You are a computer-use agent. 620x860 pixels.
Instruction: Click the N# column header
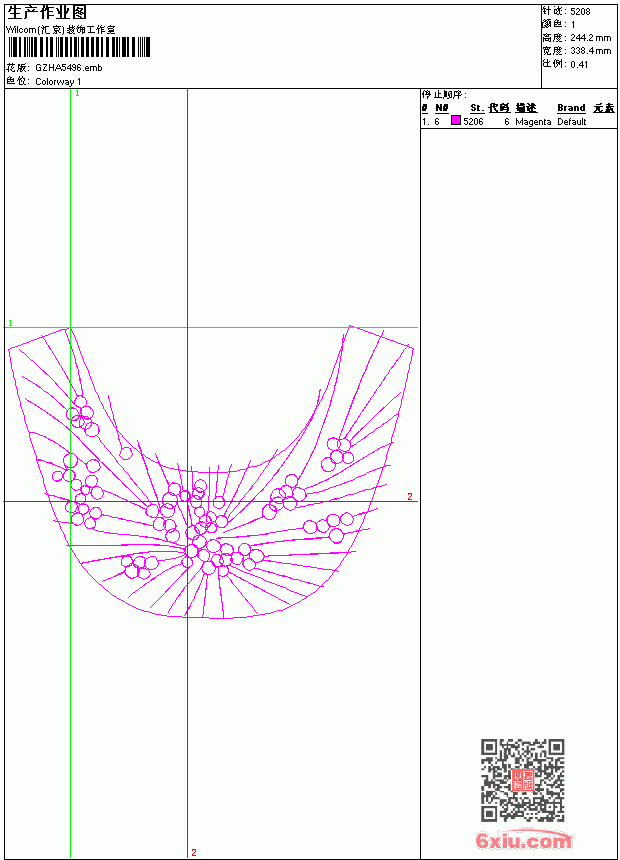pos(442,108)
